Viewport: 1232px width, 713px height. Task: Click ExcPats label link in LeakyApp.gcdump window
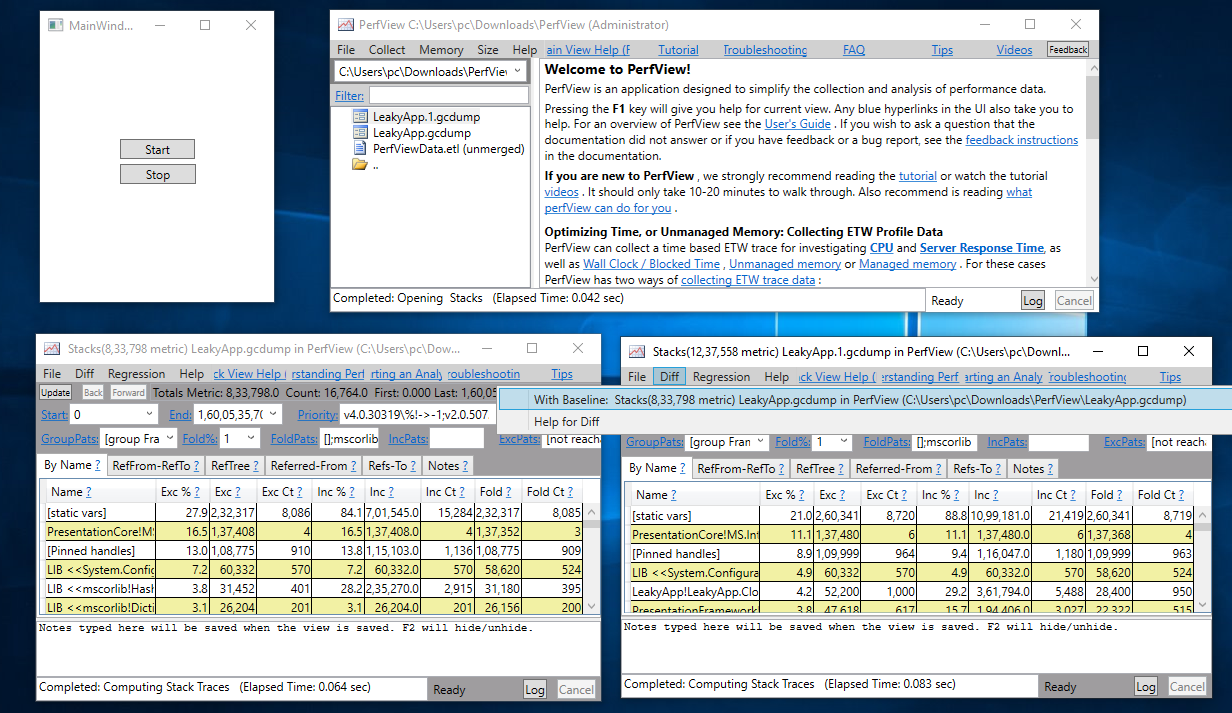[520, 439]
